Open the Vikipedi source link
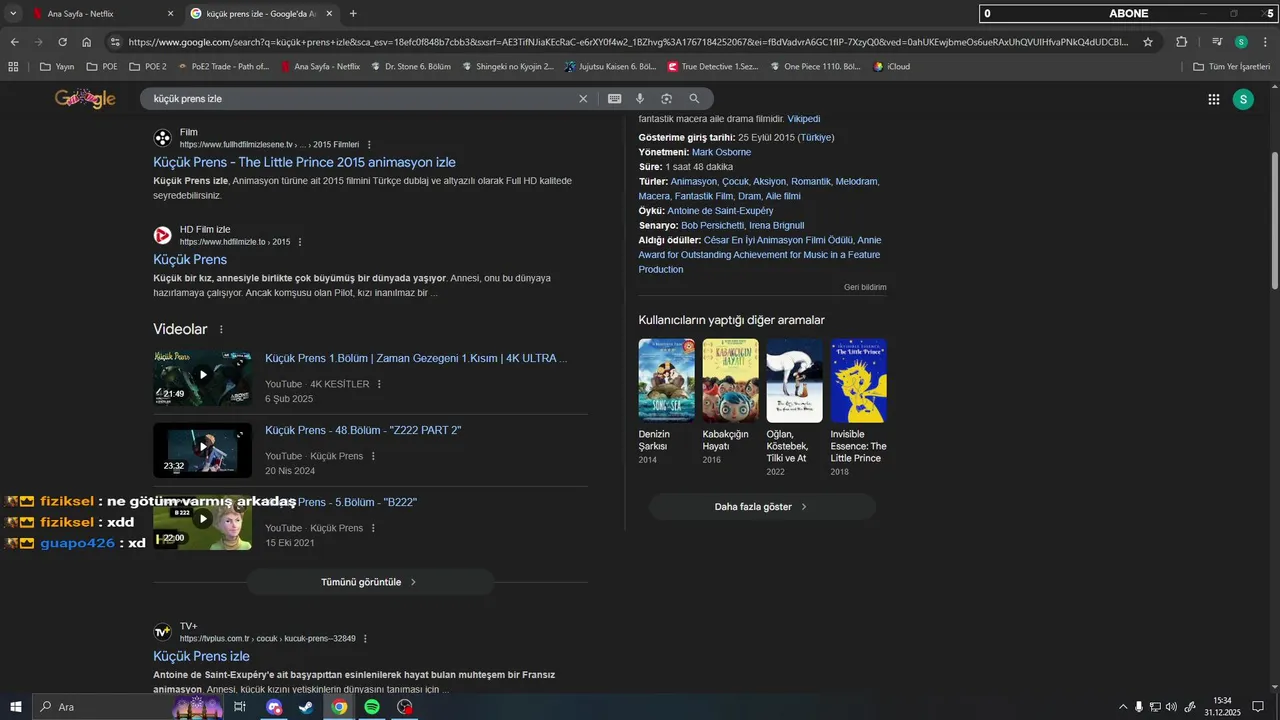1280x720 pixels. click(803, 119)
